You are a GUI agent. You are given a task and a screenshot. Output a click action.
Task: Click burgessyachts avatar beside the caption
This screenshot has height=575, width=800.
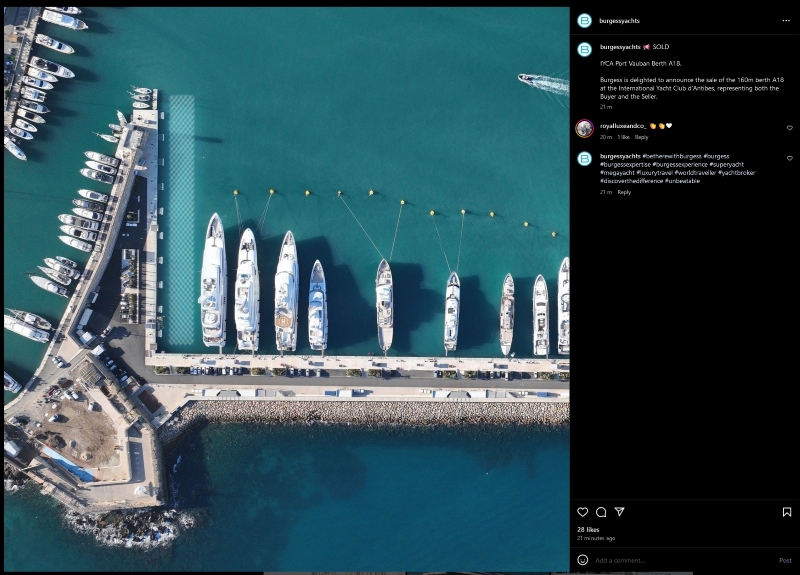[x=584, y=49]
